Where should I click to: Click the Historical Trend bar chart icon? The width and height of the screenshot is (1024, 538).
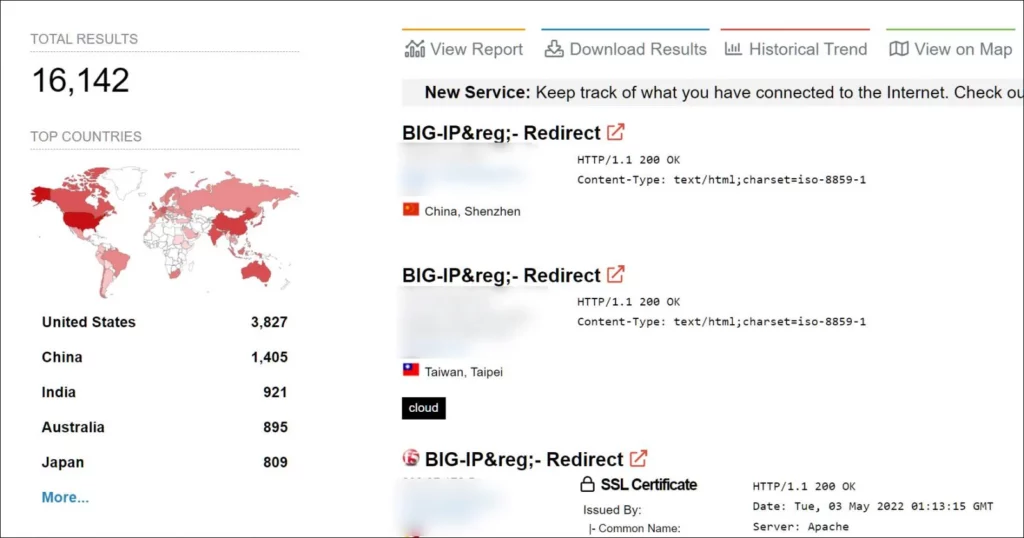[733, 49]
